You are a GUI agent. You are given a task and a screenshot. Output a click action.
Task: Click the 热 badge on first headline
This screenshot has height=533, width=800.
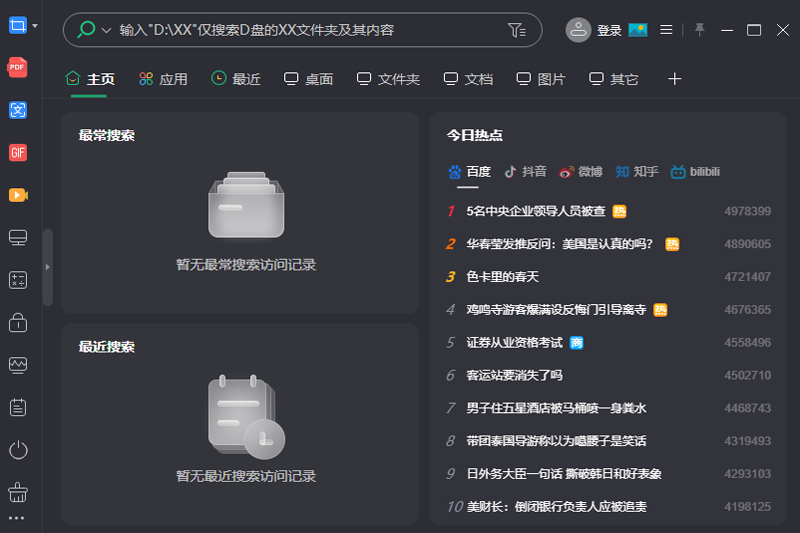619,211
